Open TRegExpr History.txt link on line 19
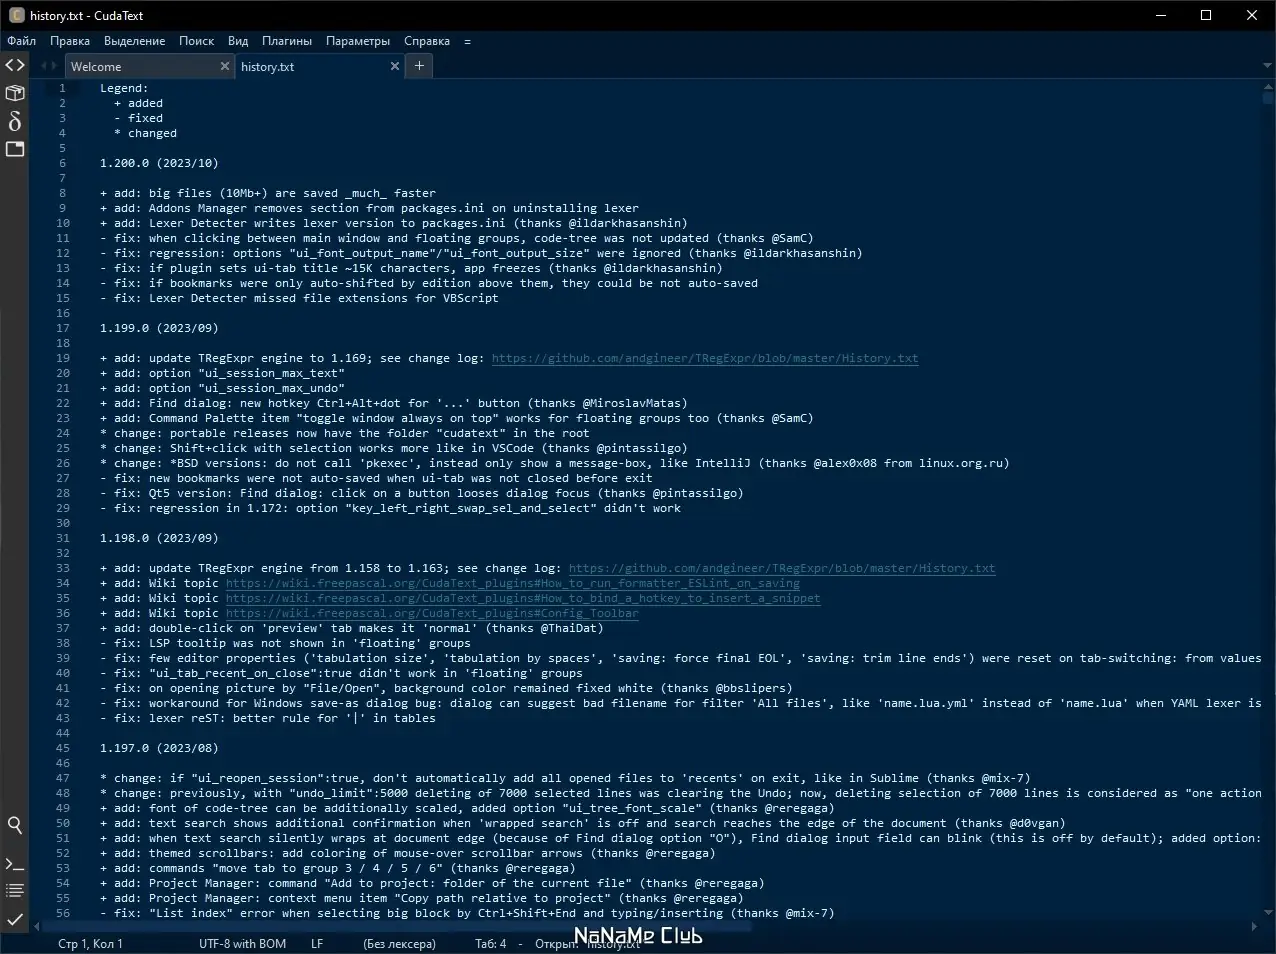The height and width of the screenshot is (954, 1276). (705, 358)
